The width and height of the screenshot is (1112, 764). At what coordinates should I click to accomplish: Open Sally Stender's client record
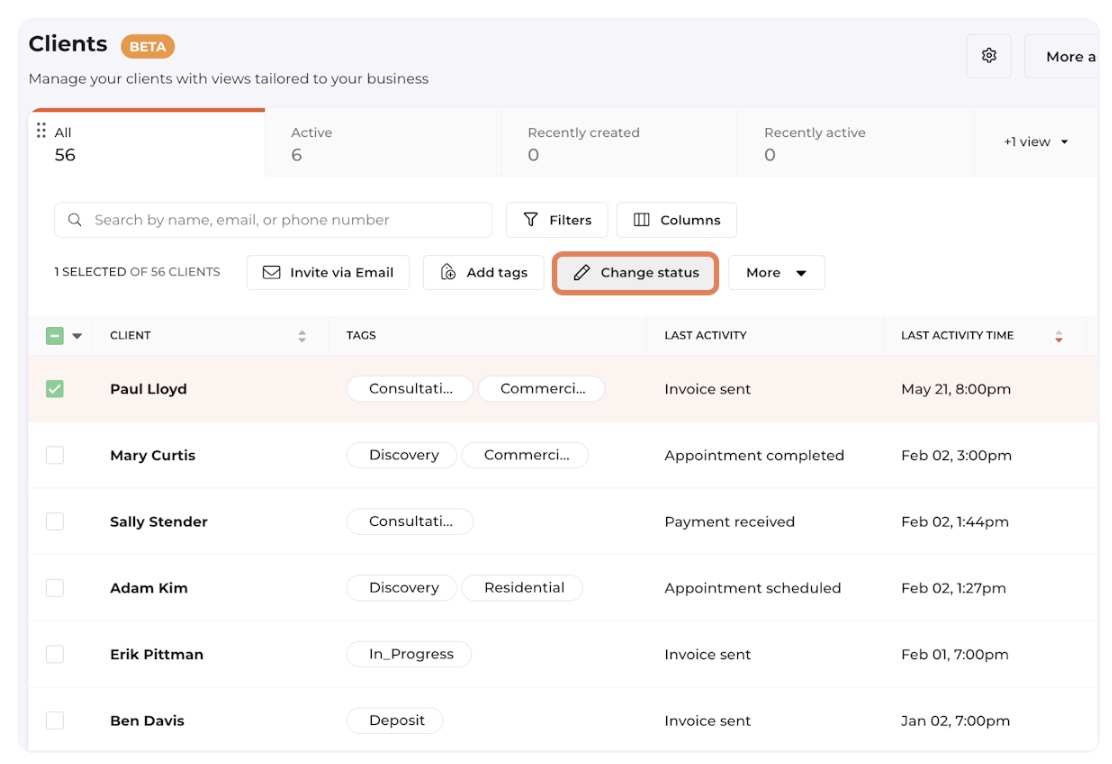pyautogui.click(x=159, y=521)
